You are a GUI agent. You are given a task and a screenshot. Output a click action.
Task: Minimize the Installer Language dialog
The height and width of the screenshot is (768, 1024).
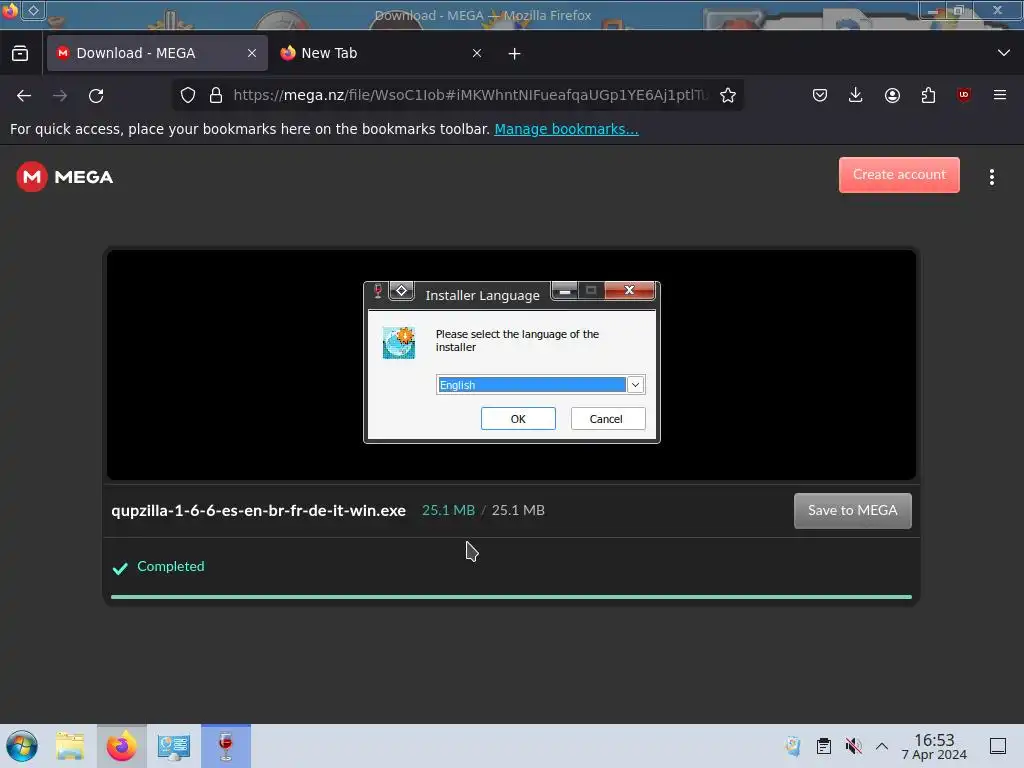[x=565, y=291]
